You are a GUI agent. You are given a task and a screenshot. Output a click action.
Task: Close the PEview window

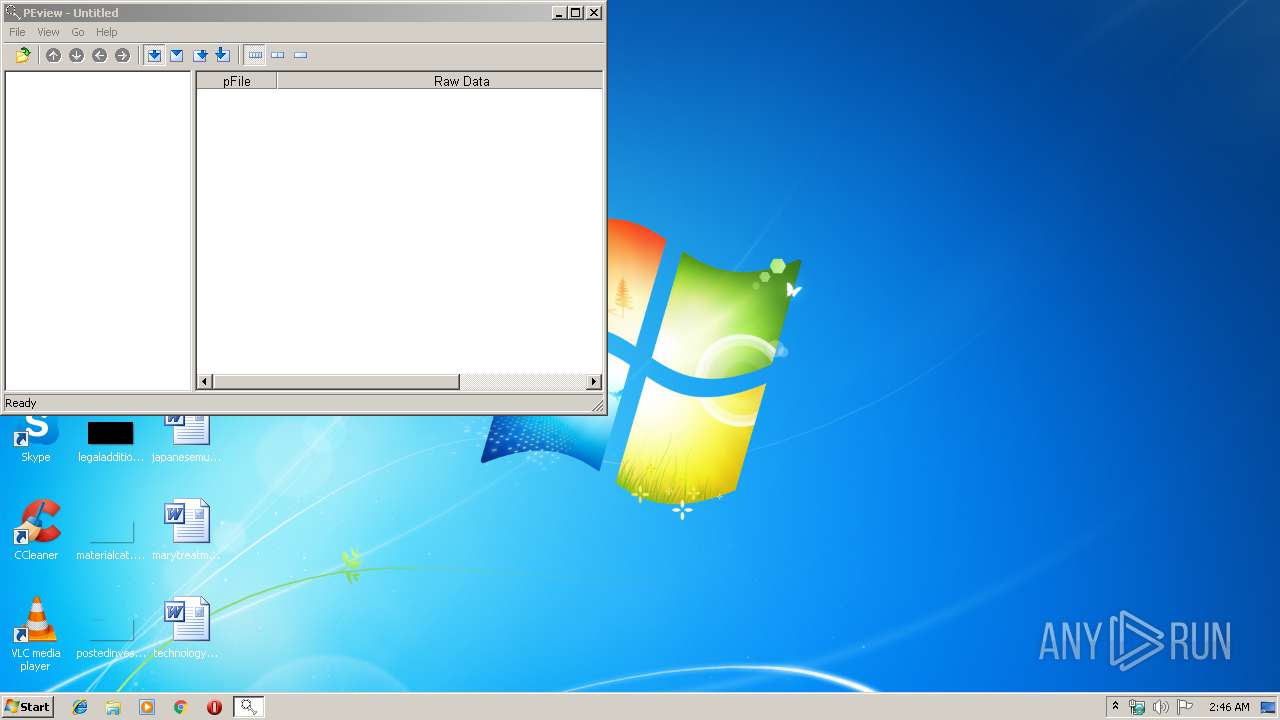click(x=594, y=13)
